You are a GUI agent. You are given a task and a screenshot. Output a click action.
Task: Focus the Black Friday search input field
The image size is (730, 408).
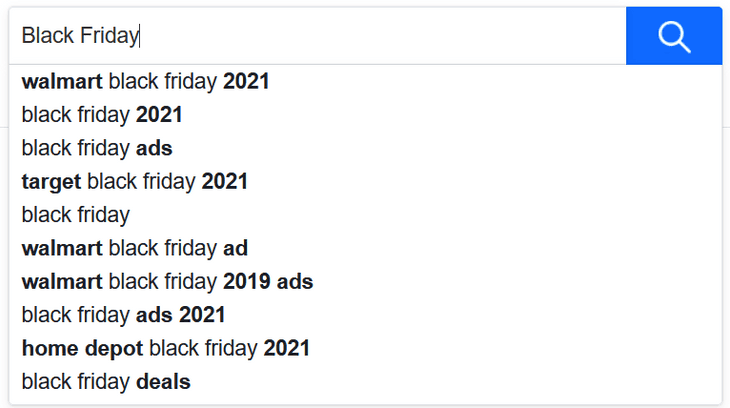[x=320, y=36]
